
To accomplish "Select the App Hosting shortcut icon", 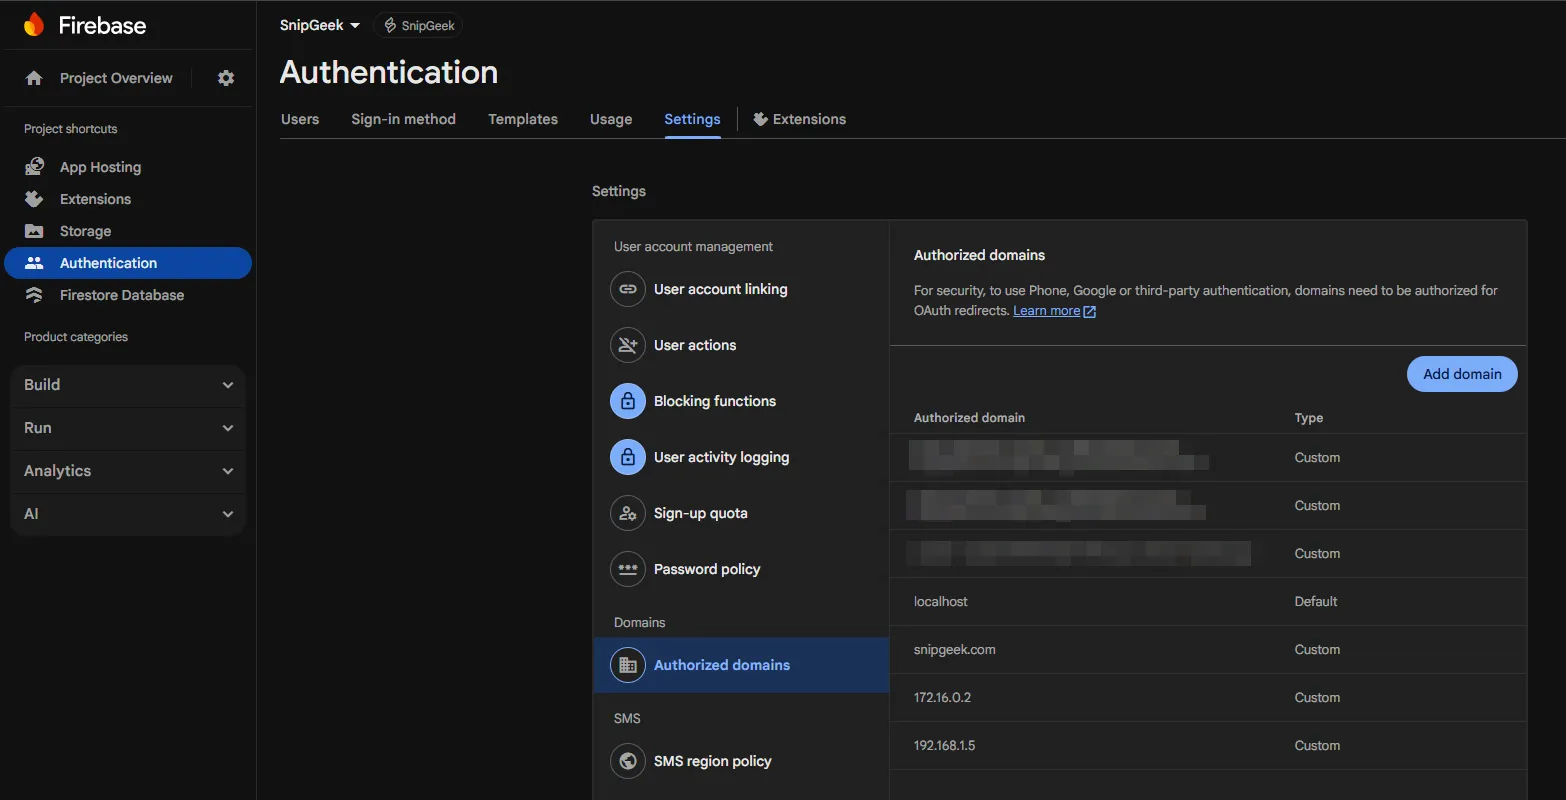I will 35,166.
